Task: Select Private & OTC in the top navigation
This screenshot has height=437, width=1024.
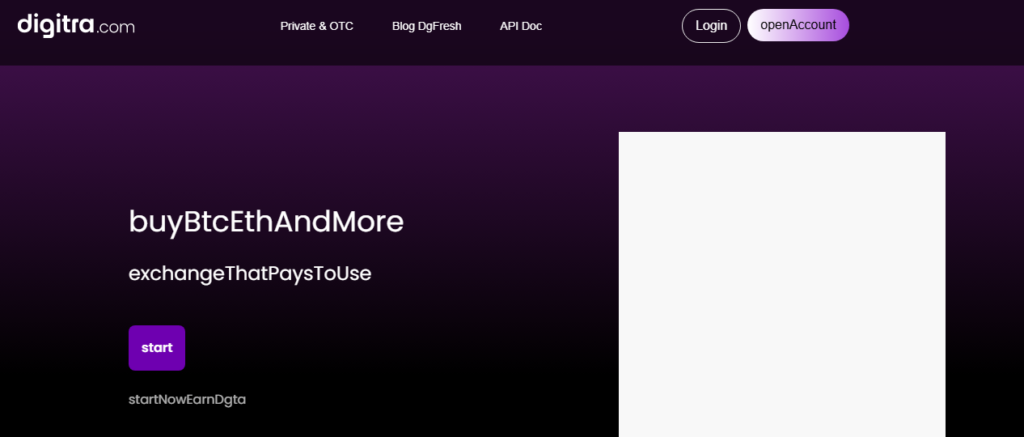Action: coord(316,26)
